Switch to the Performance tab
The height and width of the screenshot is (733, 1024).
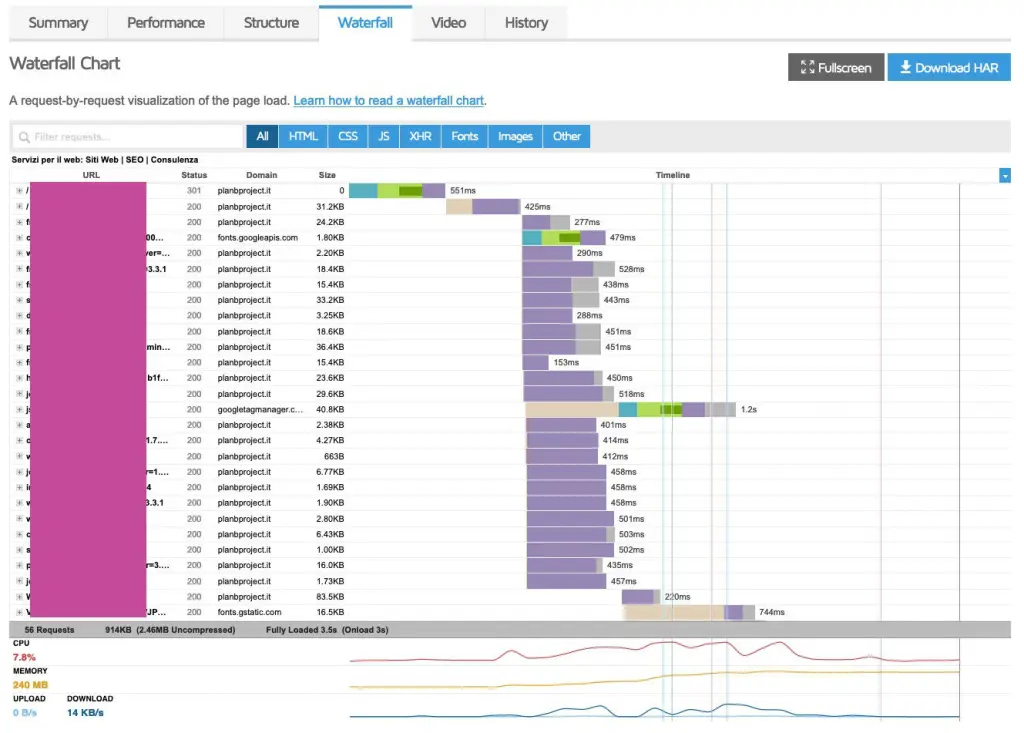[x=166, y=23]
